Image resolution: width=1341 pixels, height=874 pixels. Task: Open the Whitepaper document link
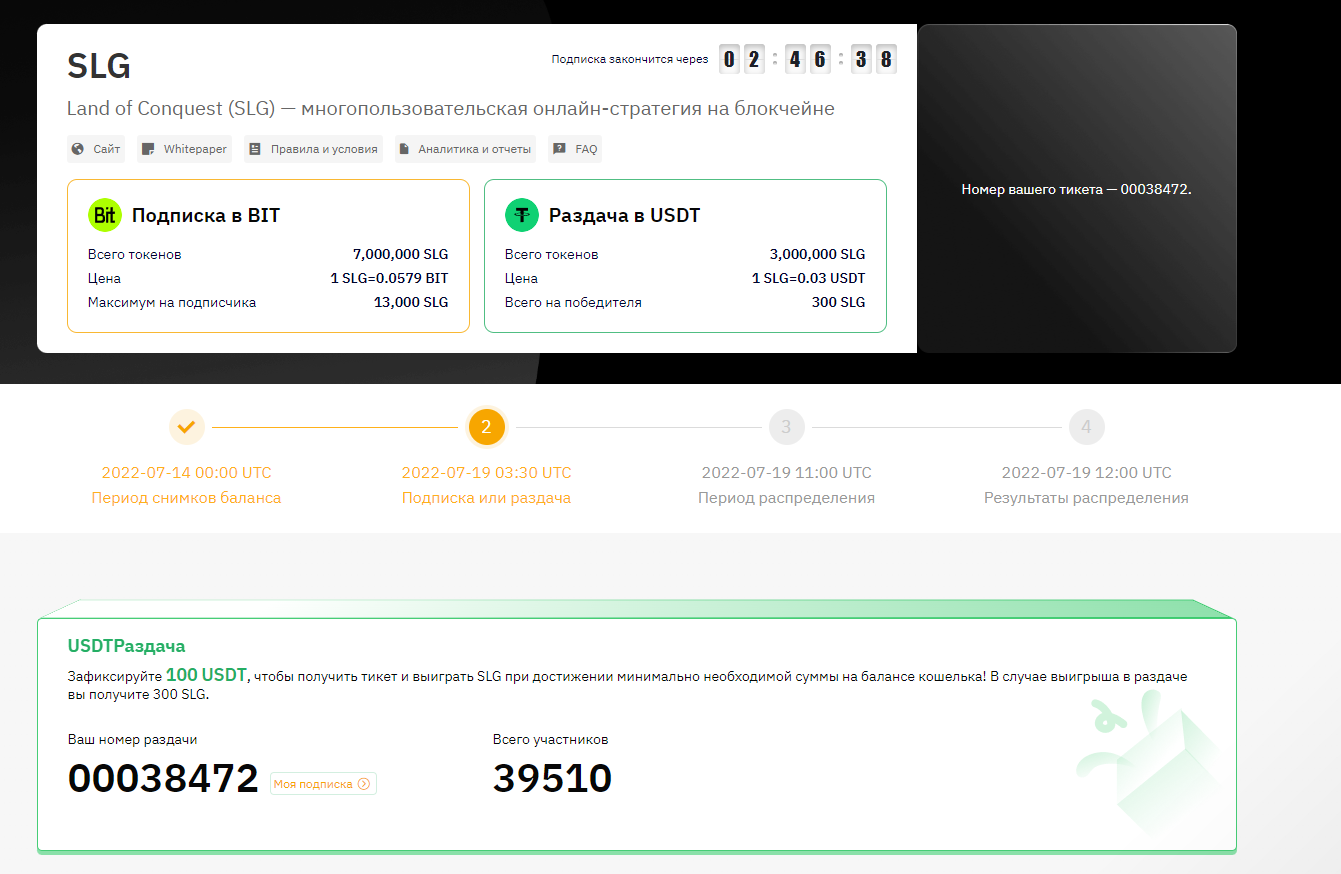(184, 149)
